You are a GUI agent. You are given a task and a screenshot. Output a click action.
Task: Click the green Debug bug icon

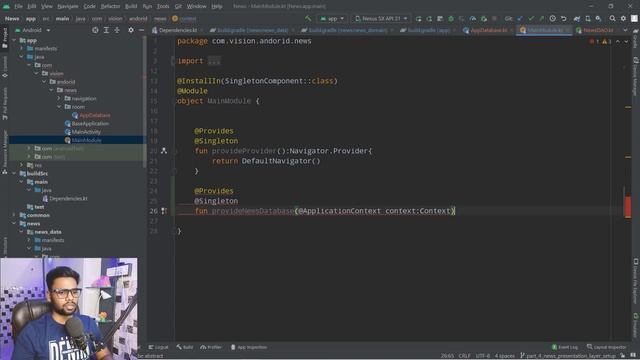(451, 18)
